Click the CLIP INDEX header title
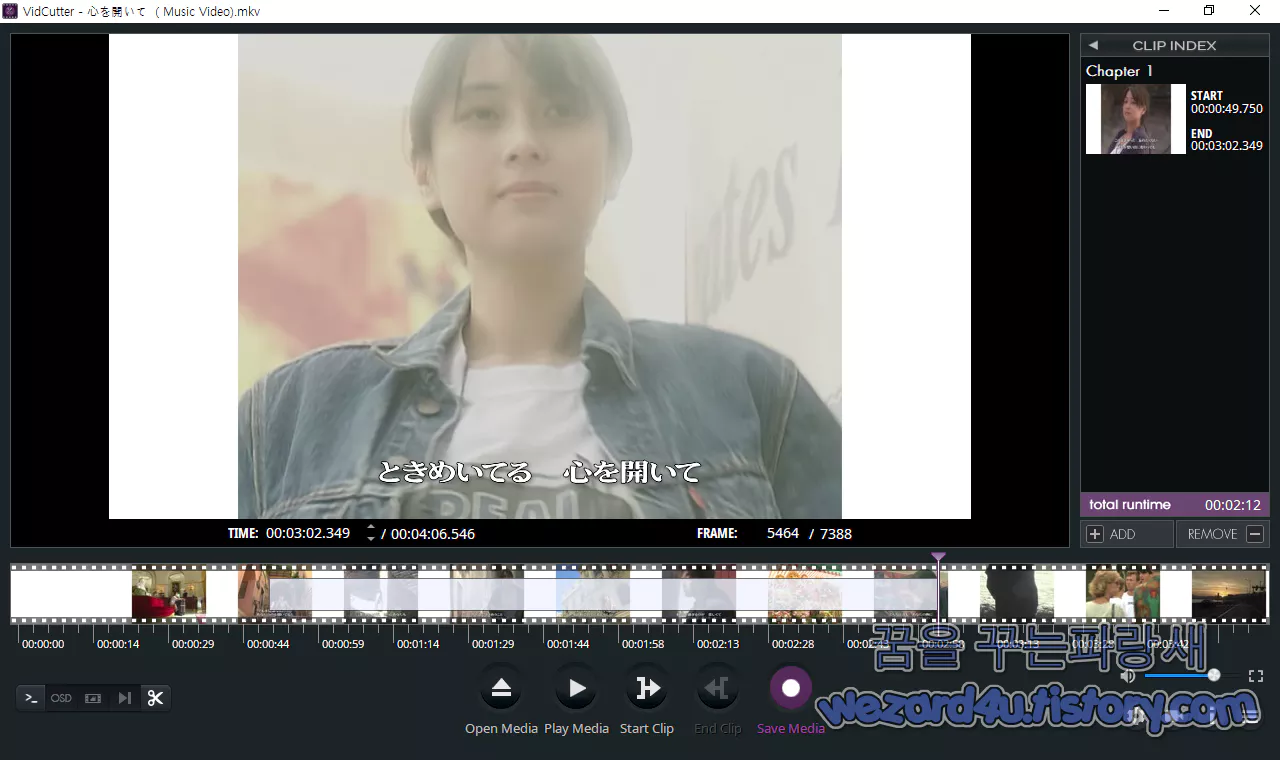This screenshot has width=1280, height=760. (x=1174, y=45)
